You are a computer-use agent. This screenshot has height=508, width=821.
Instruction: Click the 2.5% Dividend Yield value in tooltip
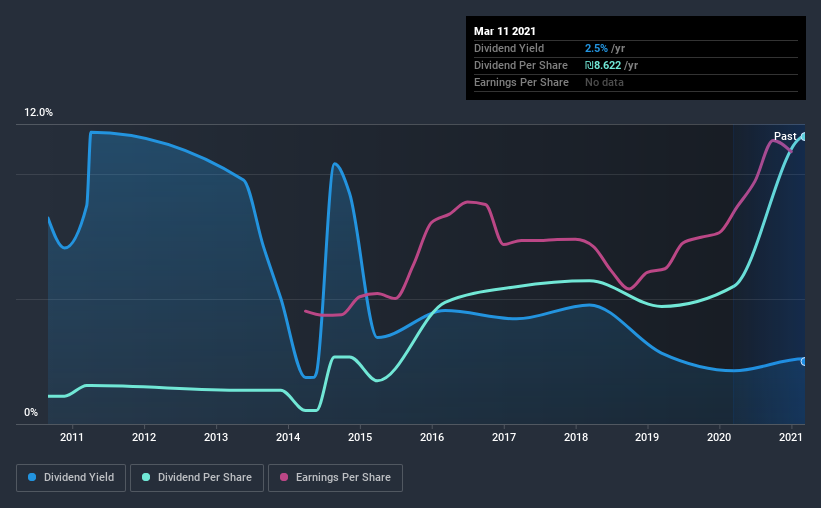click(596, 48)
